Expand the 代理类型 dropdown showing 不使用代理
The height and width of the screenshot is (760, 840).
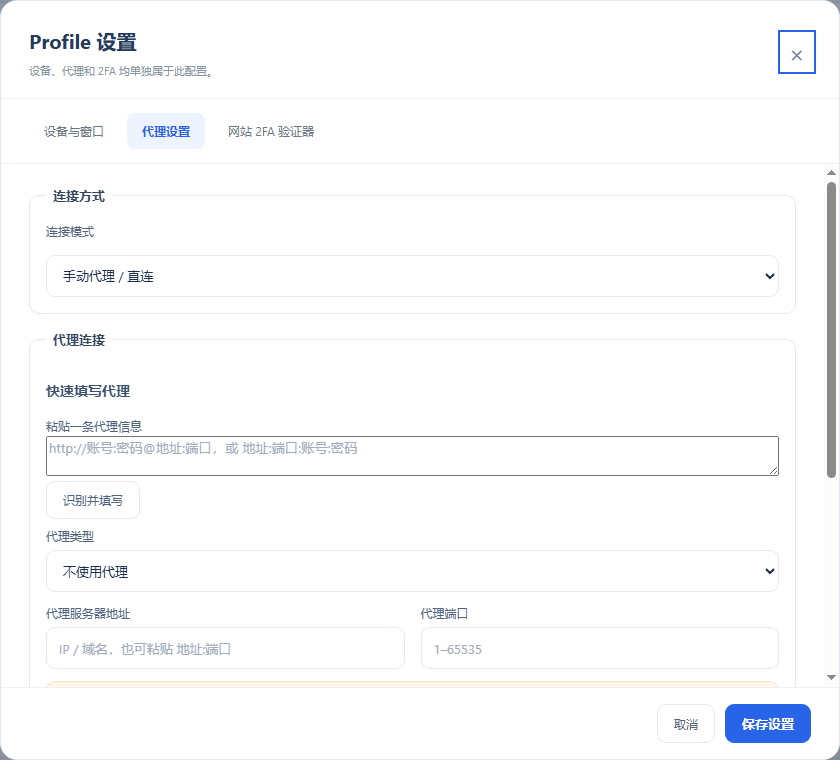pyautogui.click(x=412, y=571)
